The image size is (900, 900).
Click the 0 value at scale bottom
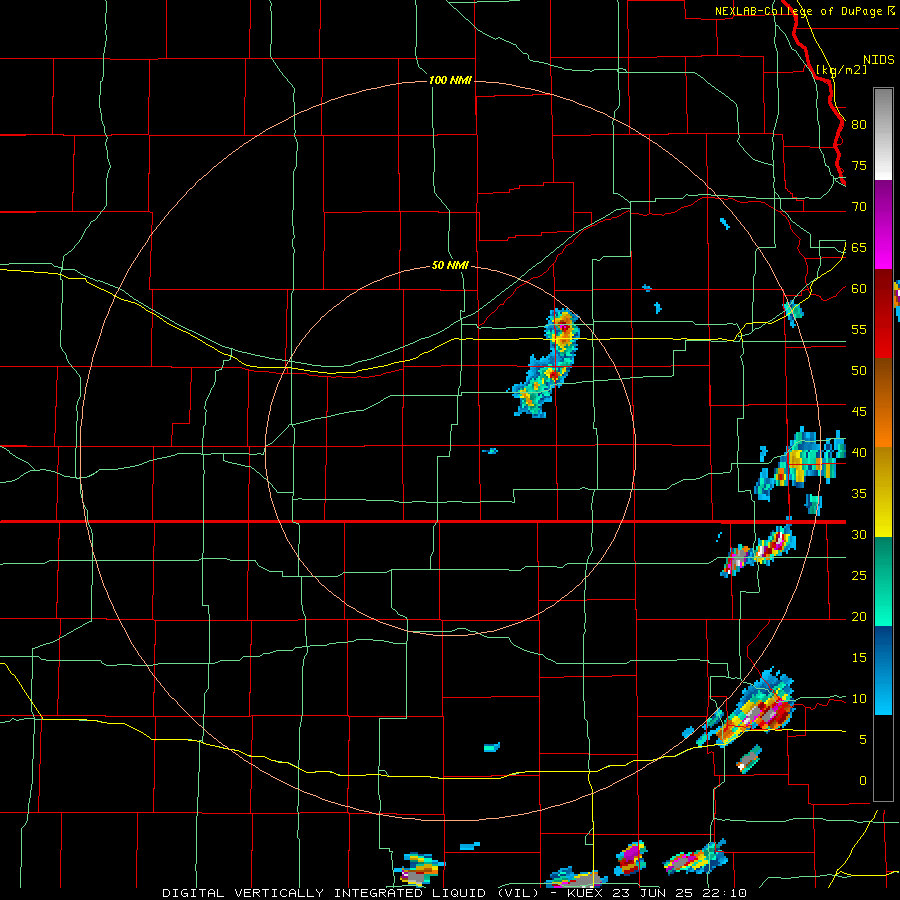click(x=863, y=781)
